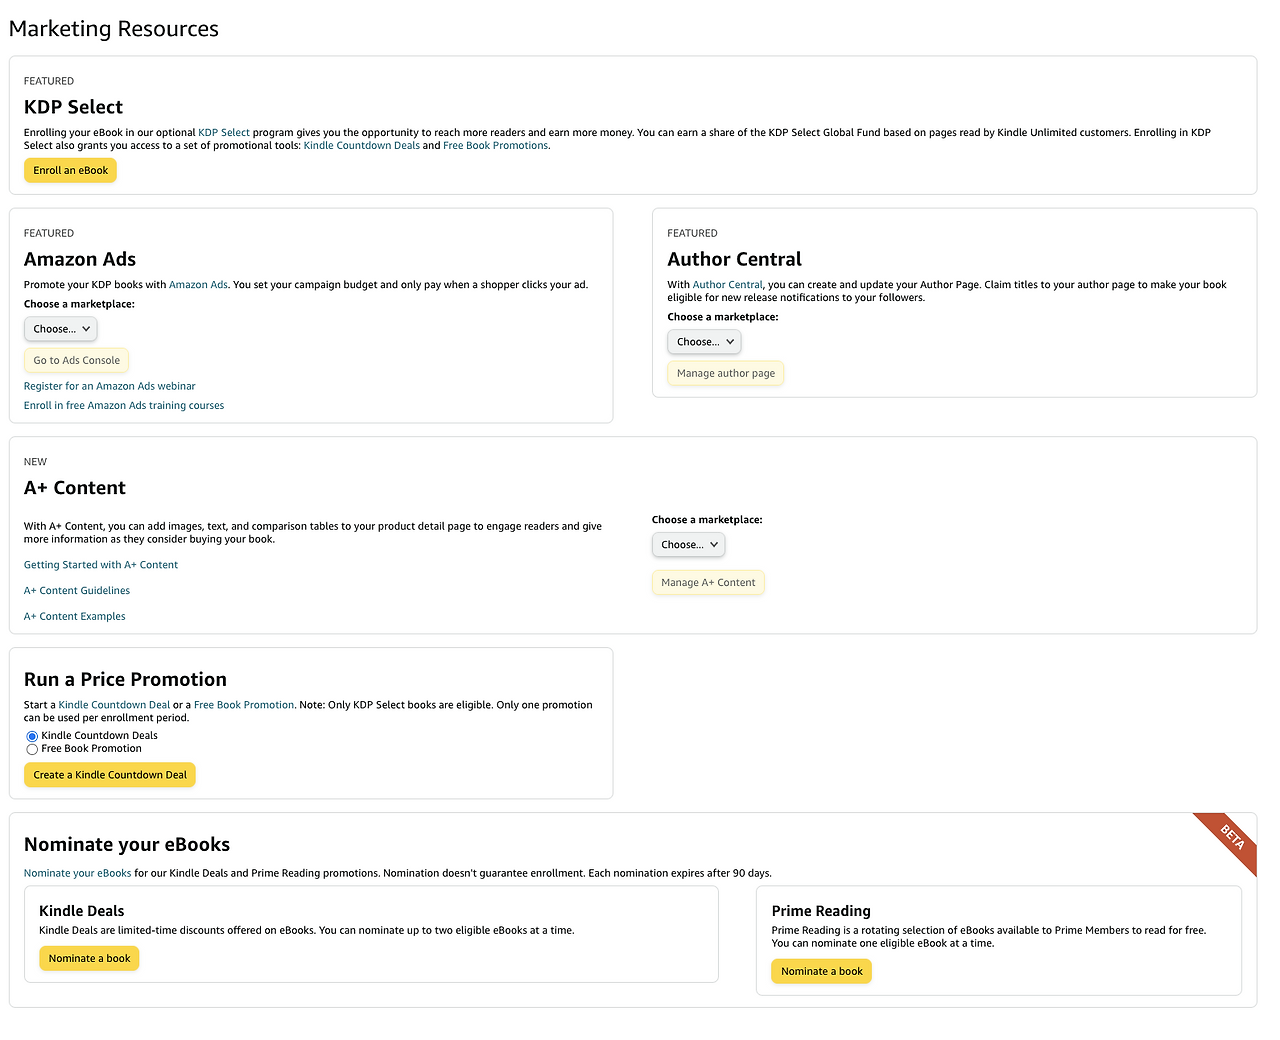The image size is (1280, 1040).
Task: Click the BETA corner ribbon
Action: (x=1232, y=837)
